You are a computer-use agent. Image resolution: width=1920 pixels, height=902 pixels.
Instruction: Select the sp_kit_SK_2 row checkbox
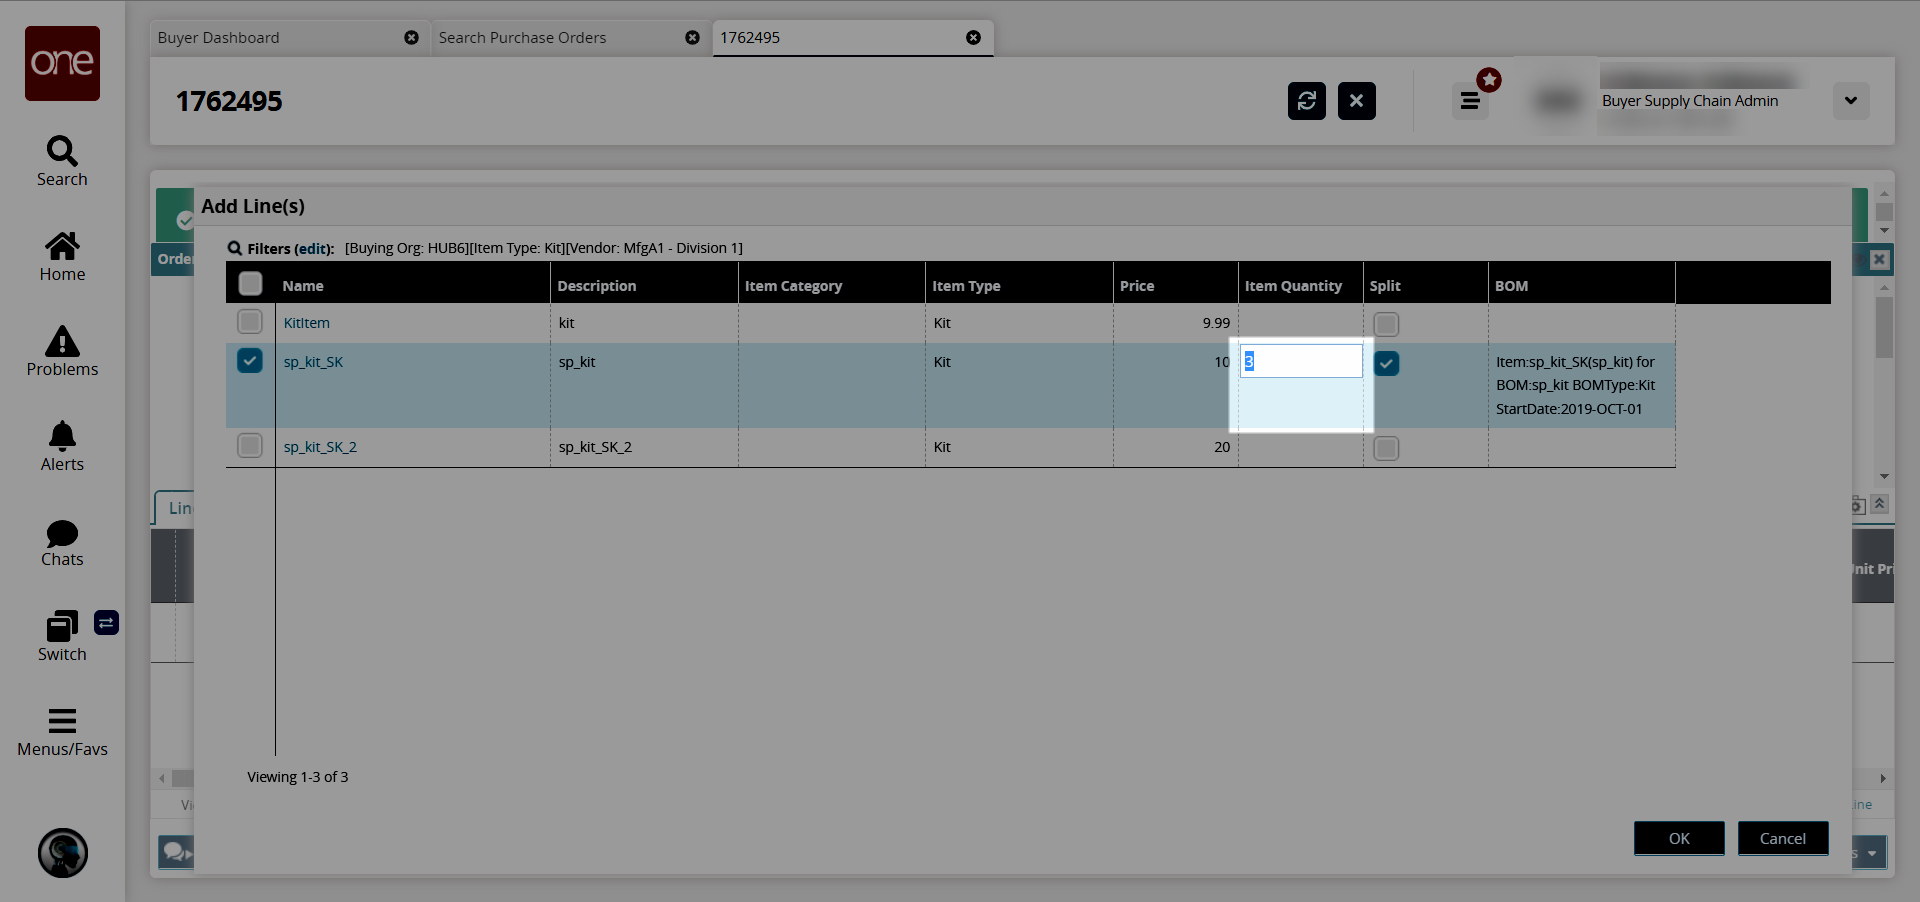(x=250, y=445)
